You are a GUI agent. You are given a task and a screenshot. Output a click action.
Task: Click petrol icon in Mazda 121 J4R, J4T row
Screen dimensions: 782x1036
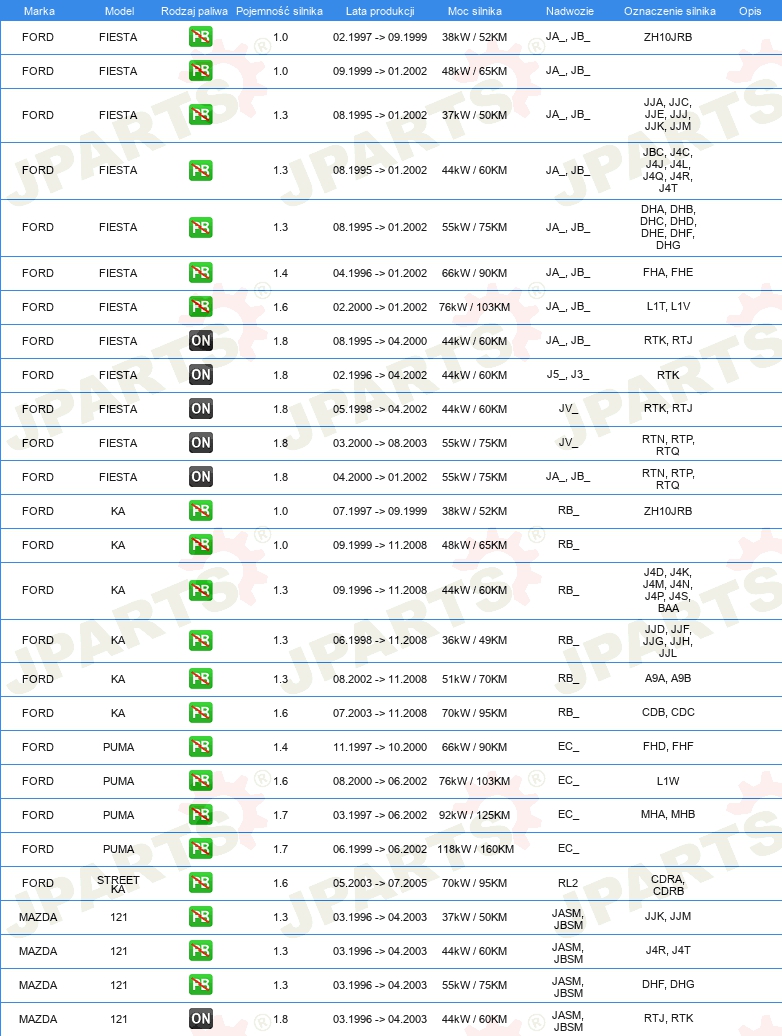(x=201, y=951)
